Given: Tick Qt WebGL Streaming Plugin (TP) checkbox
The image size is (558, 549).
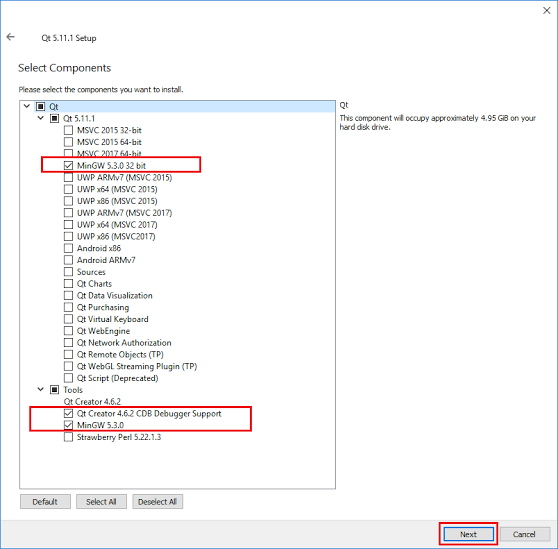Looking at the screenshot, I should (68, 366).
